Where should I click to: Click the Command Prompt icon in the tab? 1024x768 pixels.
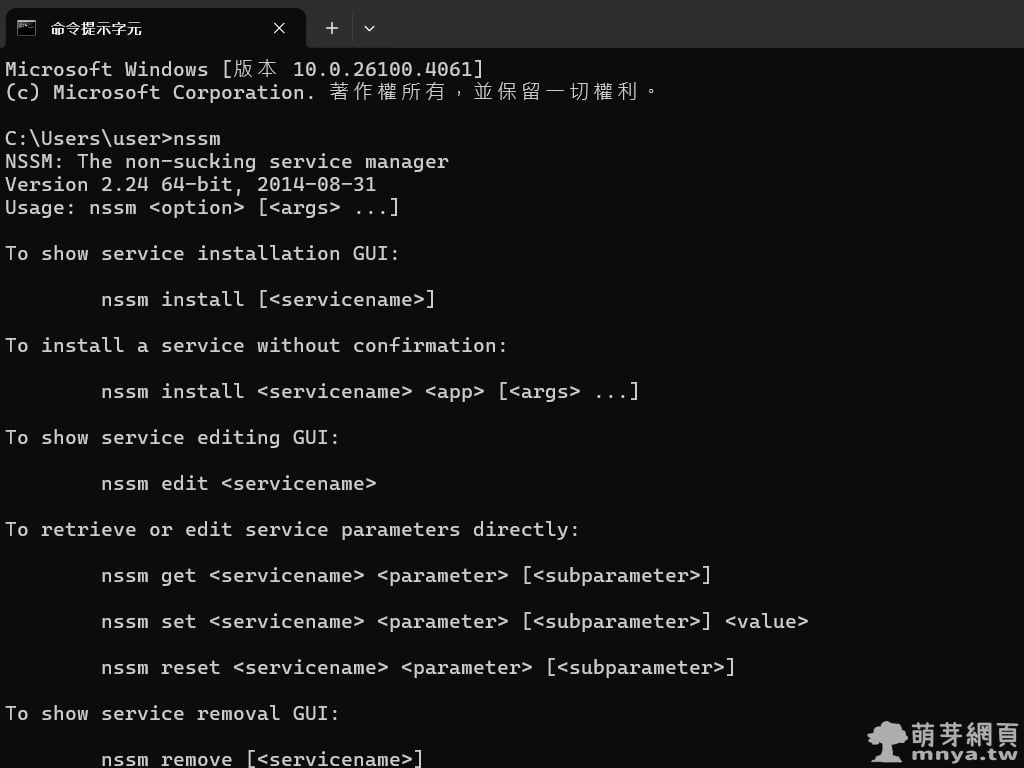[27, 28]
